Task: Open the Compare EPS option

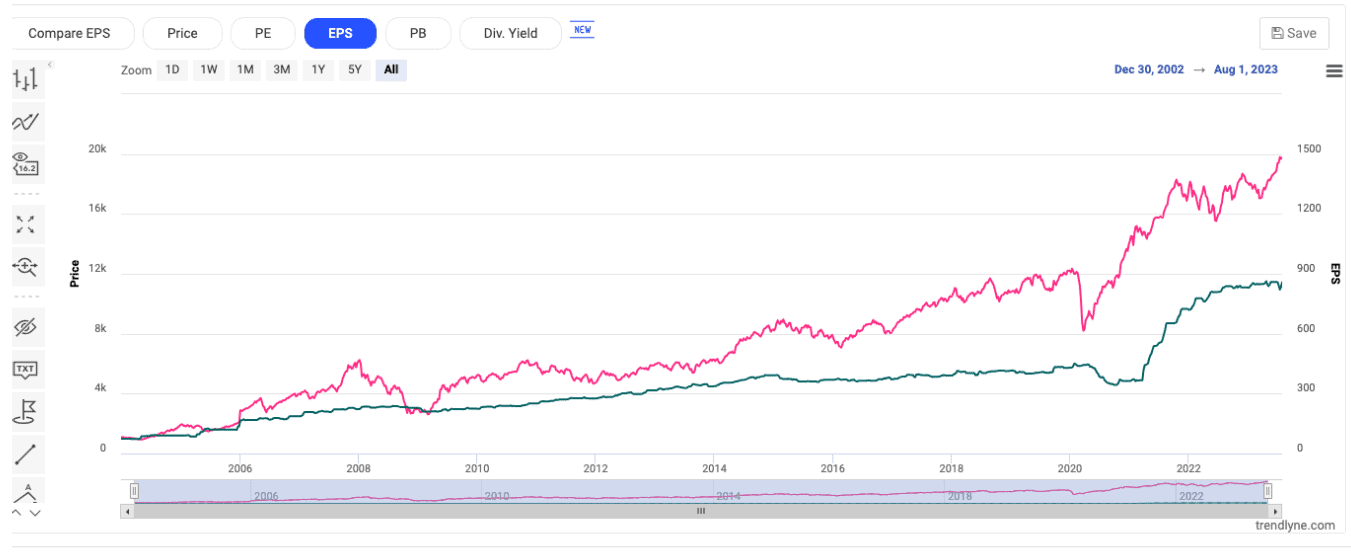Action: (x=68, y=33)
